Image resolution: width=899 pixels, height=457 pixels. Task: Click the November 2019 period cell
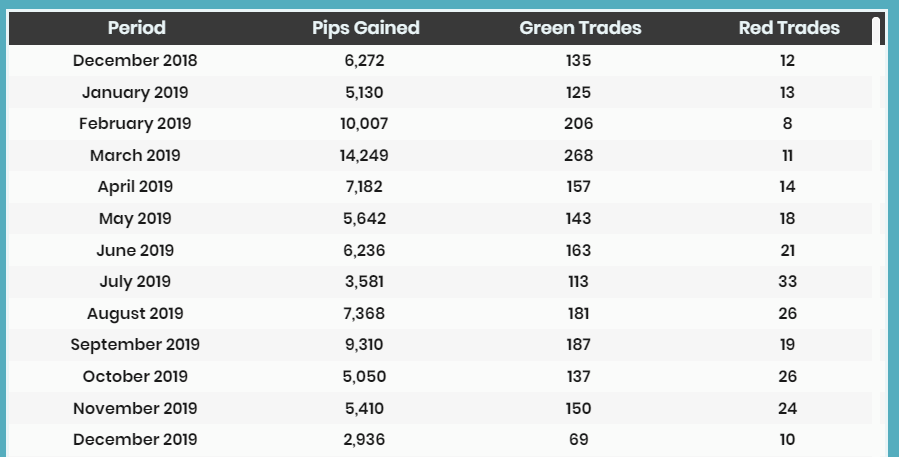[x=135, y=408]
